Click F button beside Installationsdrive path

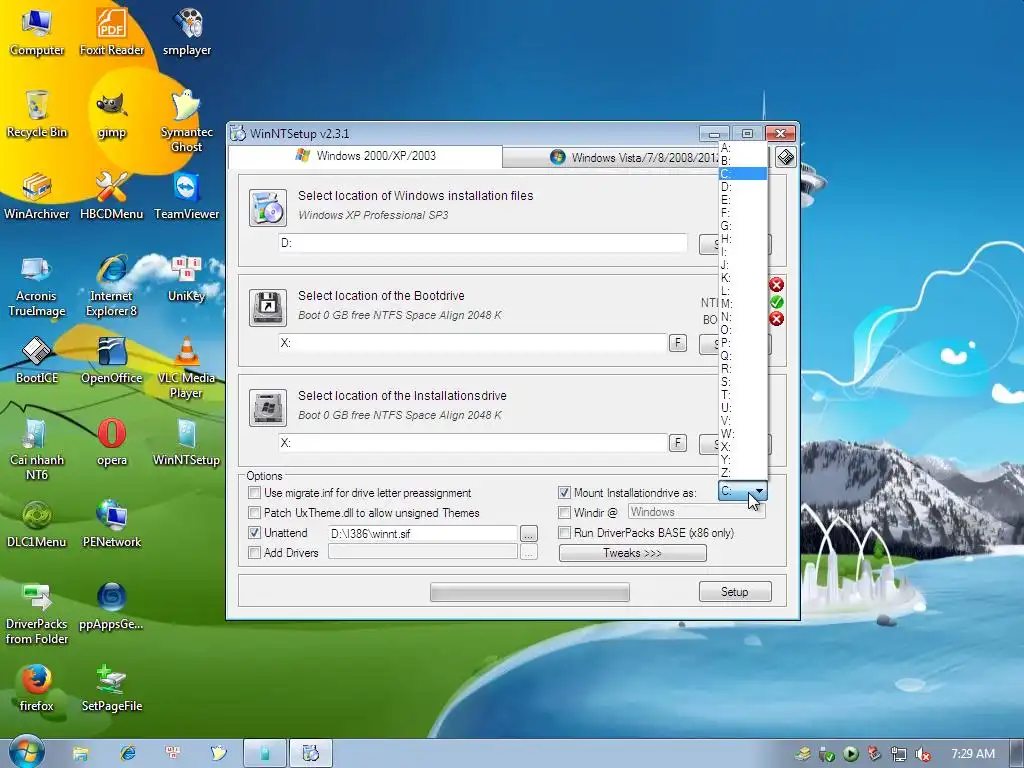[x=677, y=443]
